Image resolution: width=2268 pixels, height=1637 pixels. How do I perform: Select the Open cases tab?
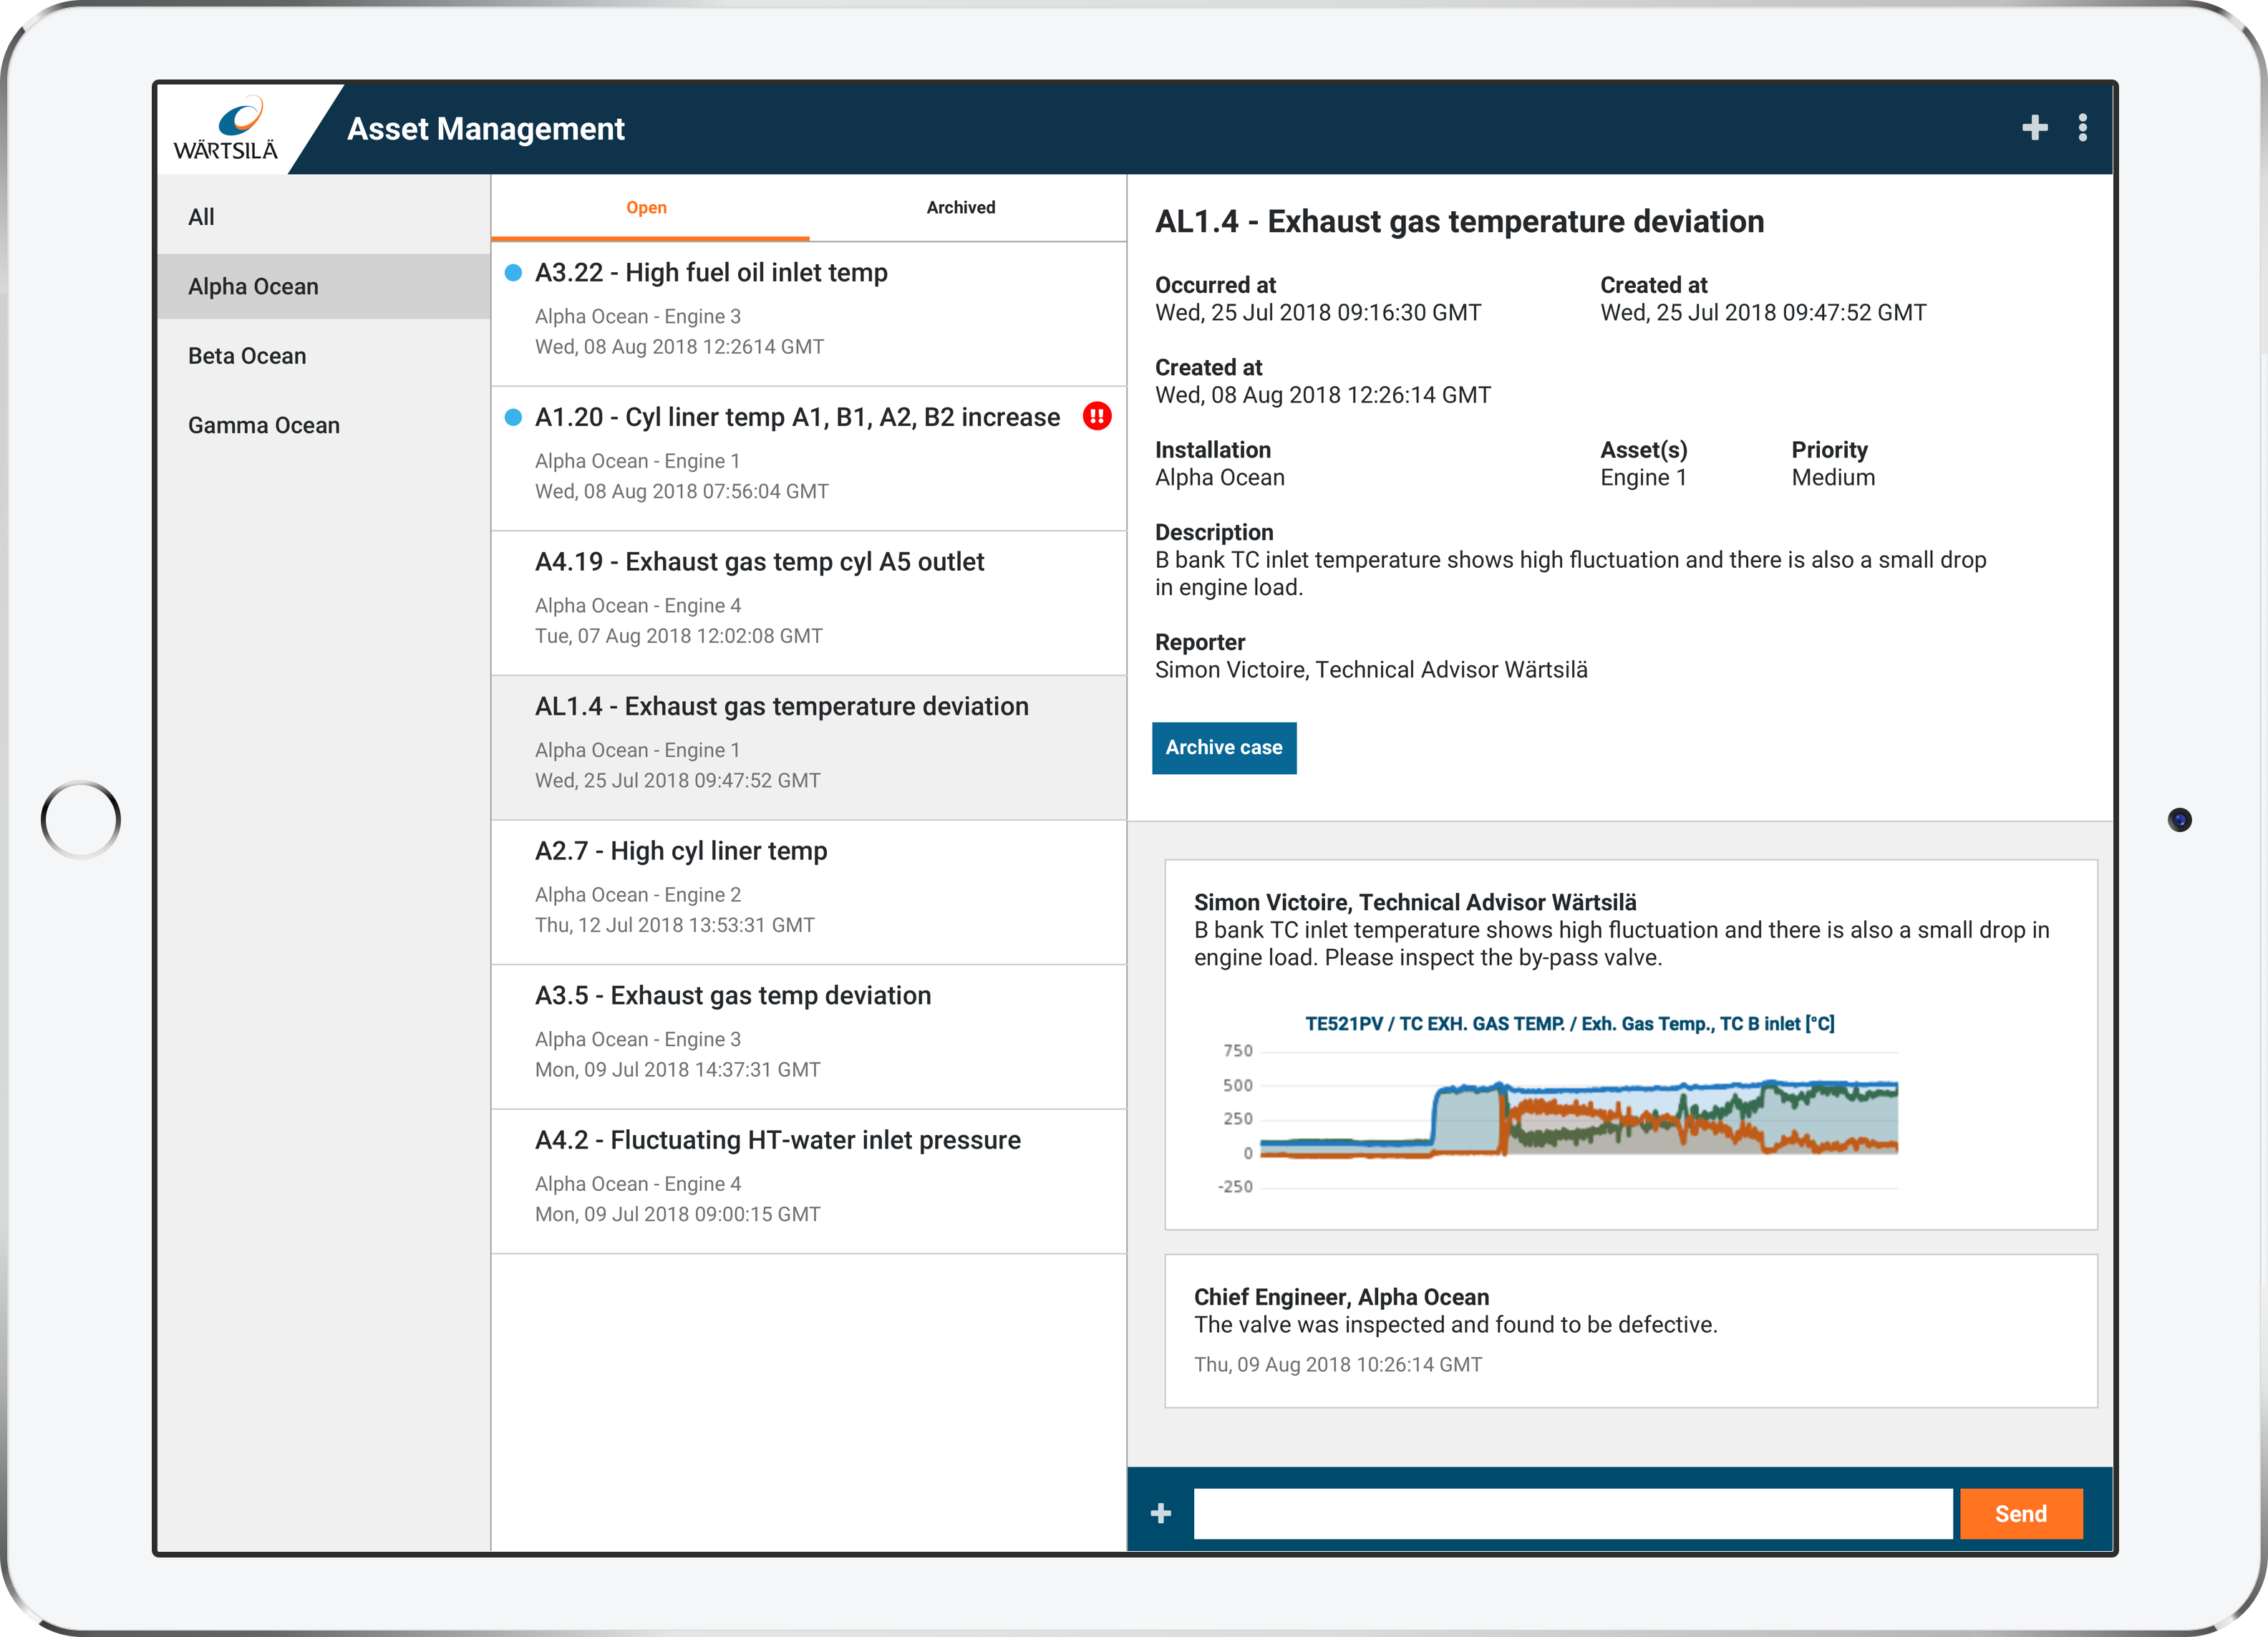pyautogui.click(x=646, y=208)
